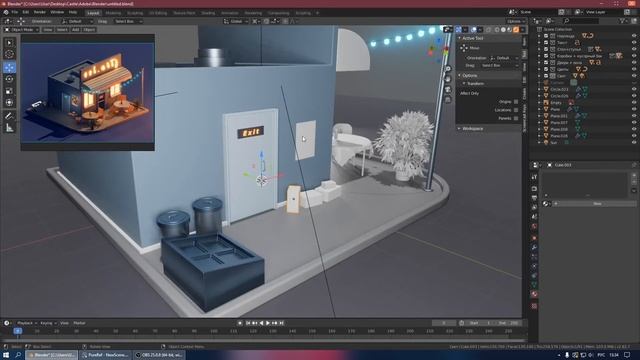Viewport: 640px width, 360px height.
Task: Enable Affect Only Origins checkbox
Action: point(516,102)
